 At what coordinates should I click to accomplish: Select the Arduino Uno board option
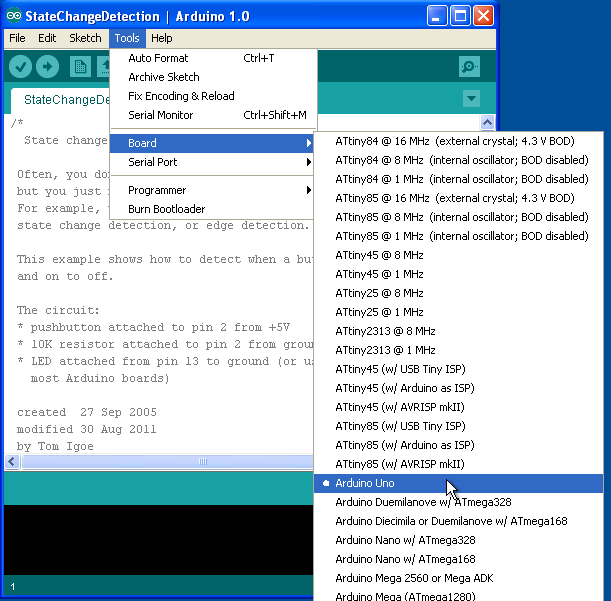tap(365, 484)
